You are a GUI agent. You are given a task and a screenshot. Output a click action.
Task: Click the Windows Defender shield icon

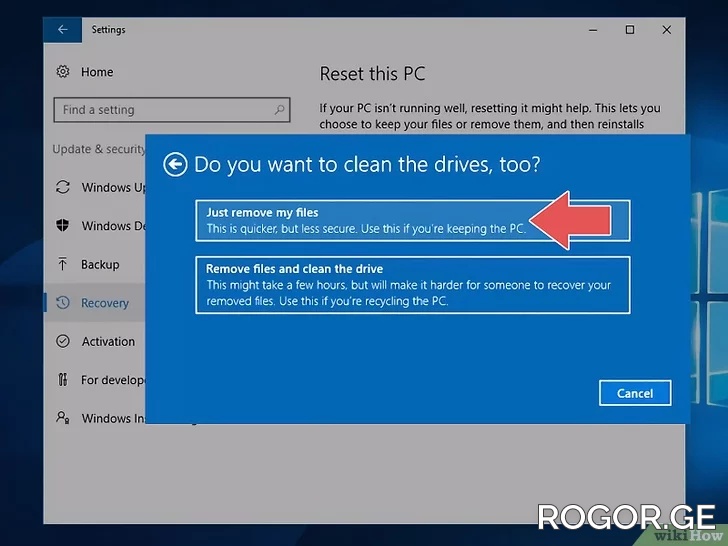coord(63,226)
